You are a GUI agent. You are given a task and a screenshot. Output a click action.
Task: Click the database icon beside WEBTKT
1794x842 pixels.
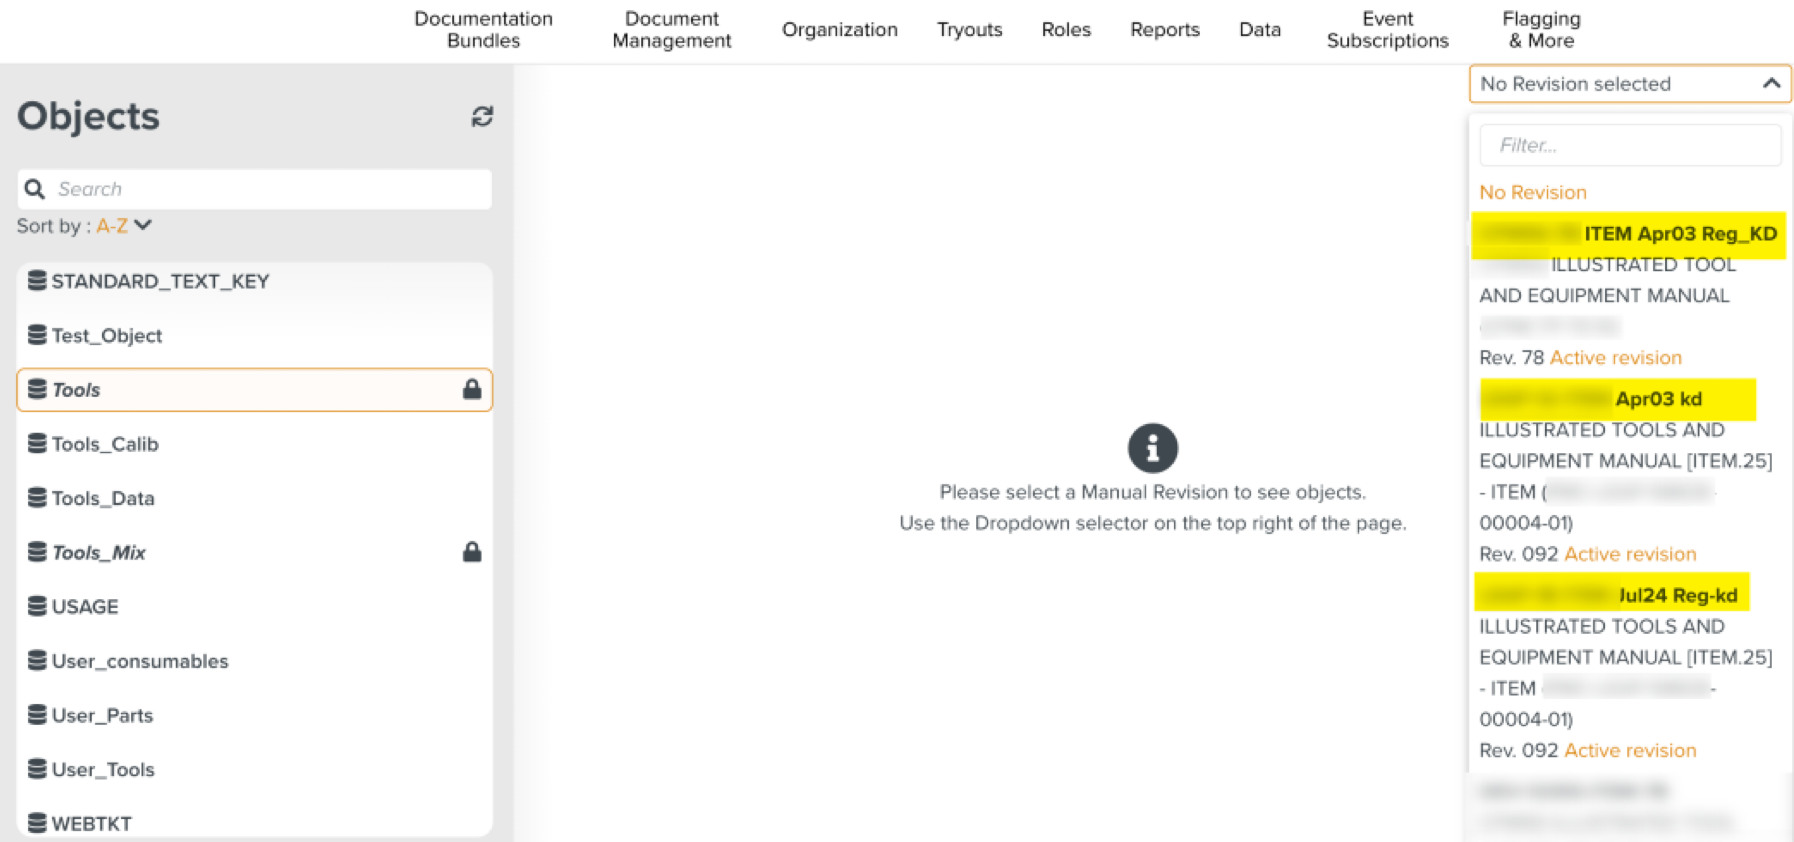pyautogui.click(x=37, y=823)
